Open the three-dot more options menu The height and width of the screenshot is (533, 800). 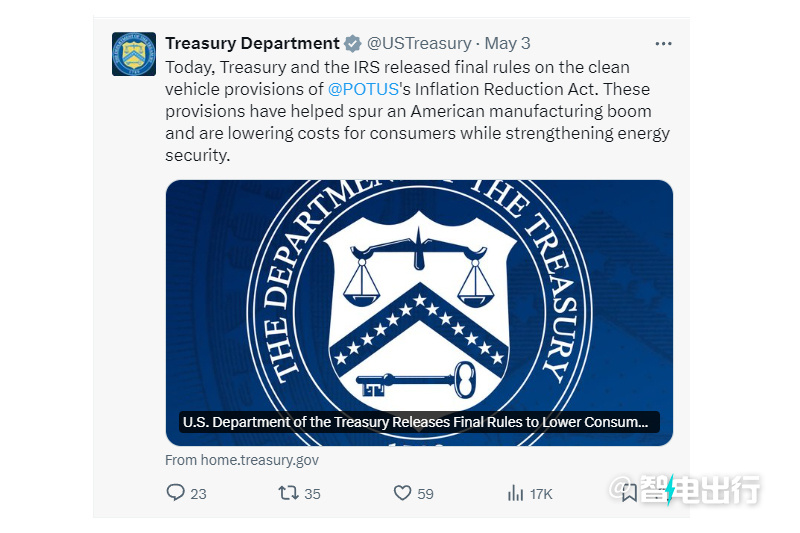point(663,44)
